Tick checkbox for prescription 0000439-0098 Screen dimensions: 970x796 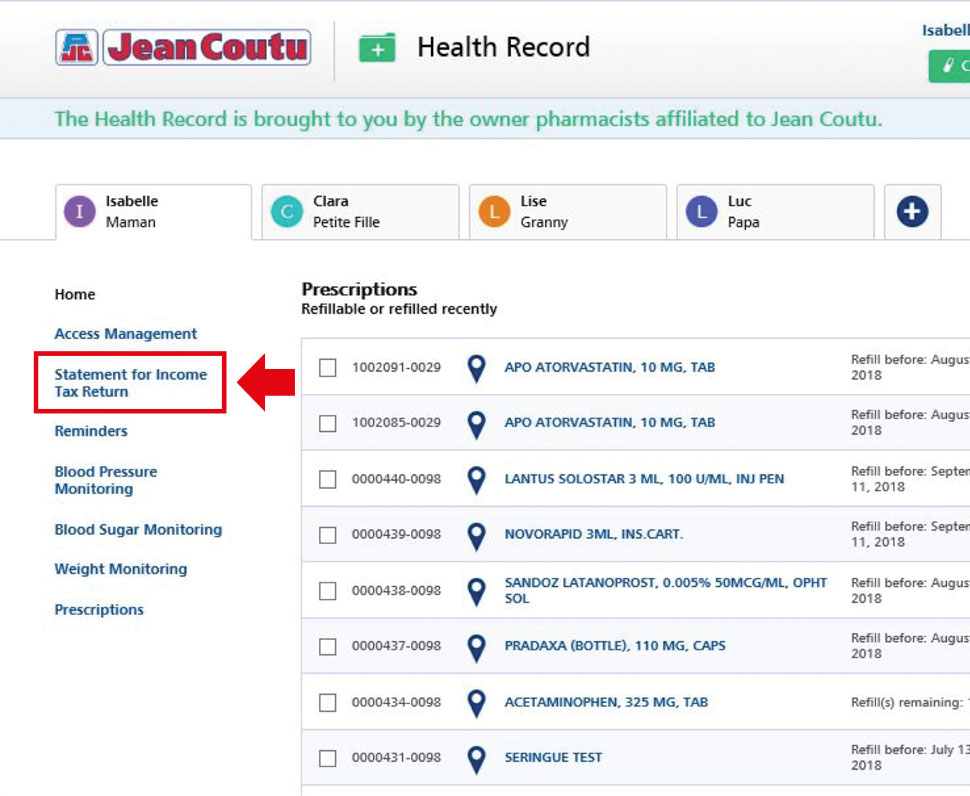click(328, 535)
